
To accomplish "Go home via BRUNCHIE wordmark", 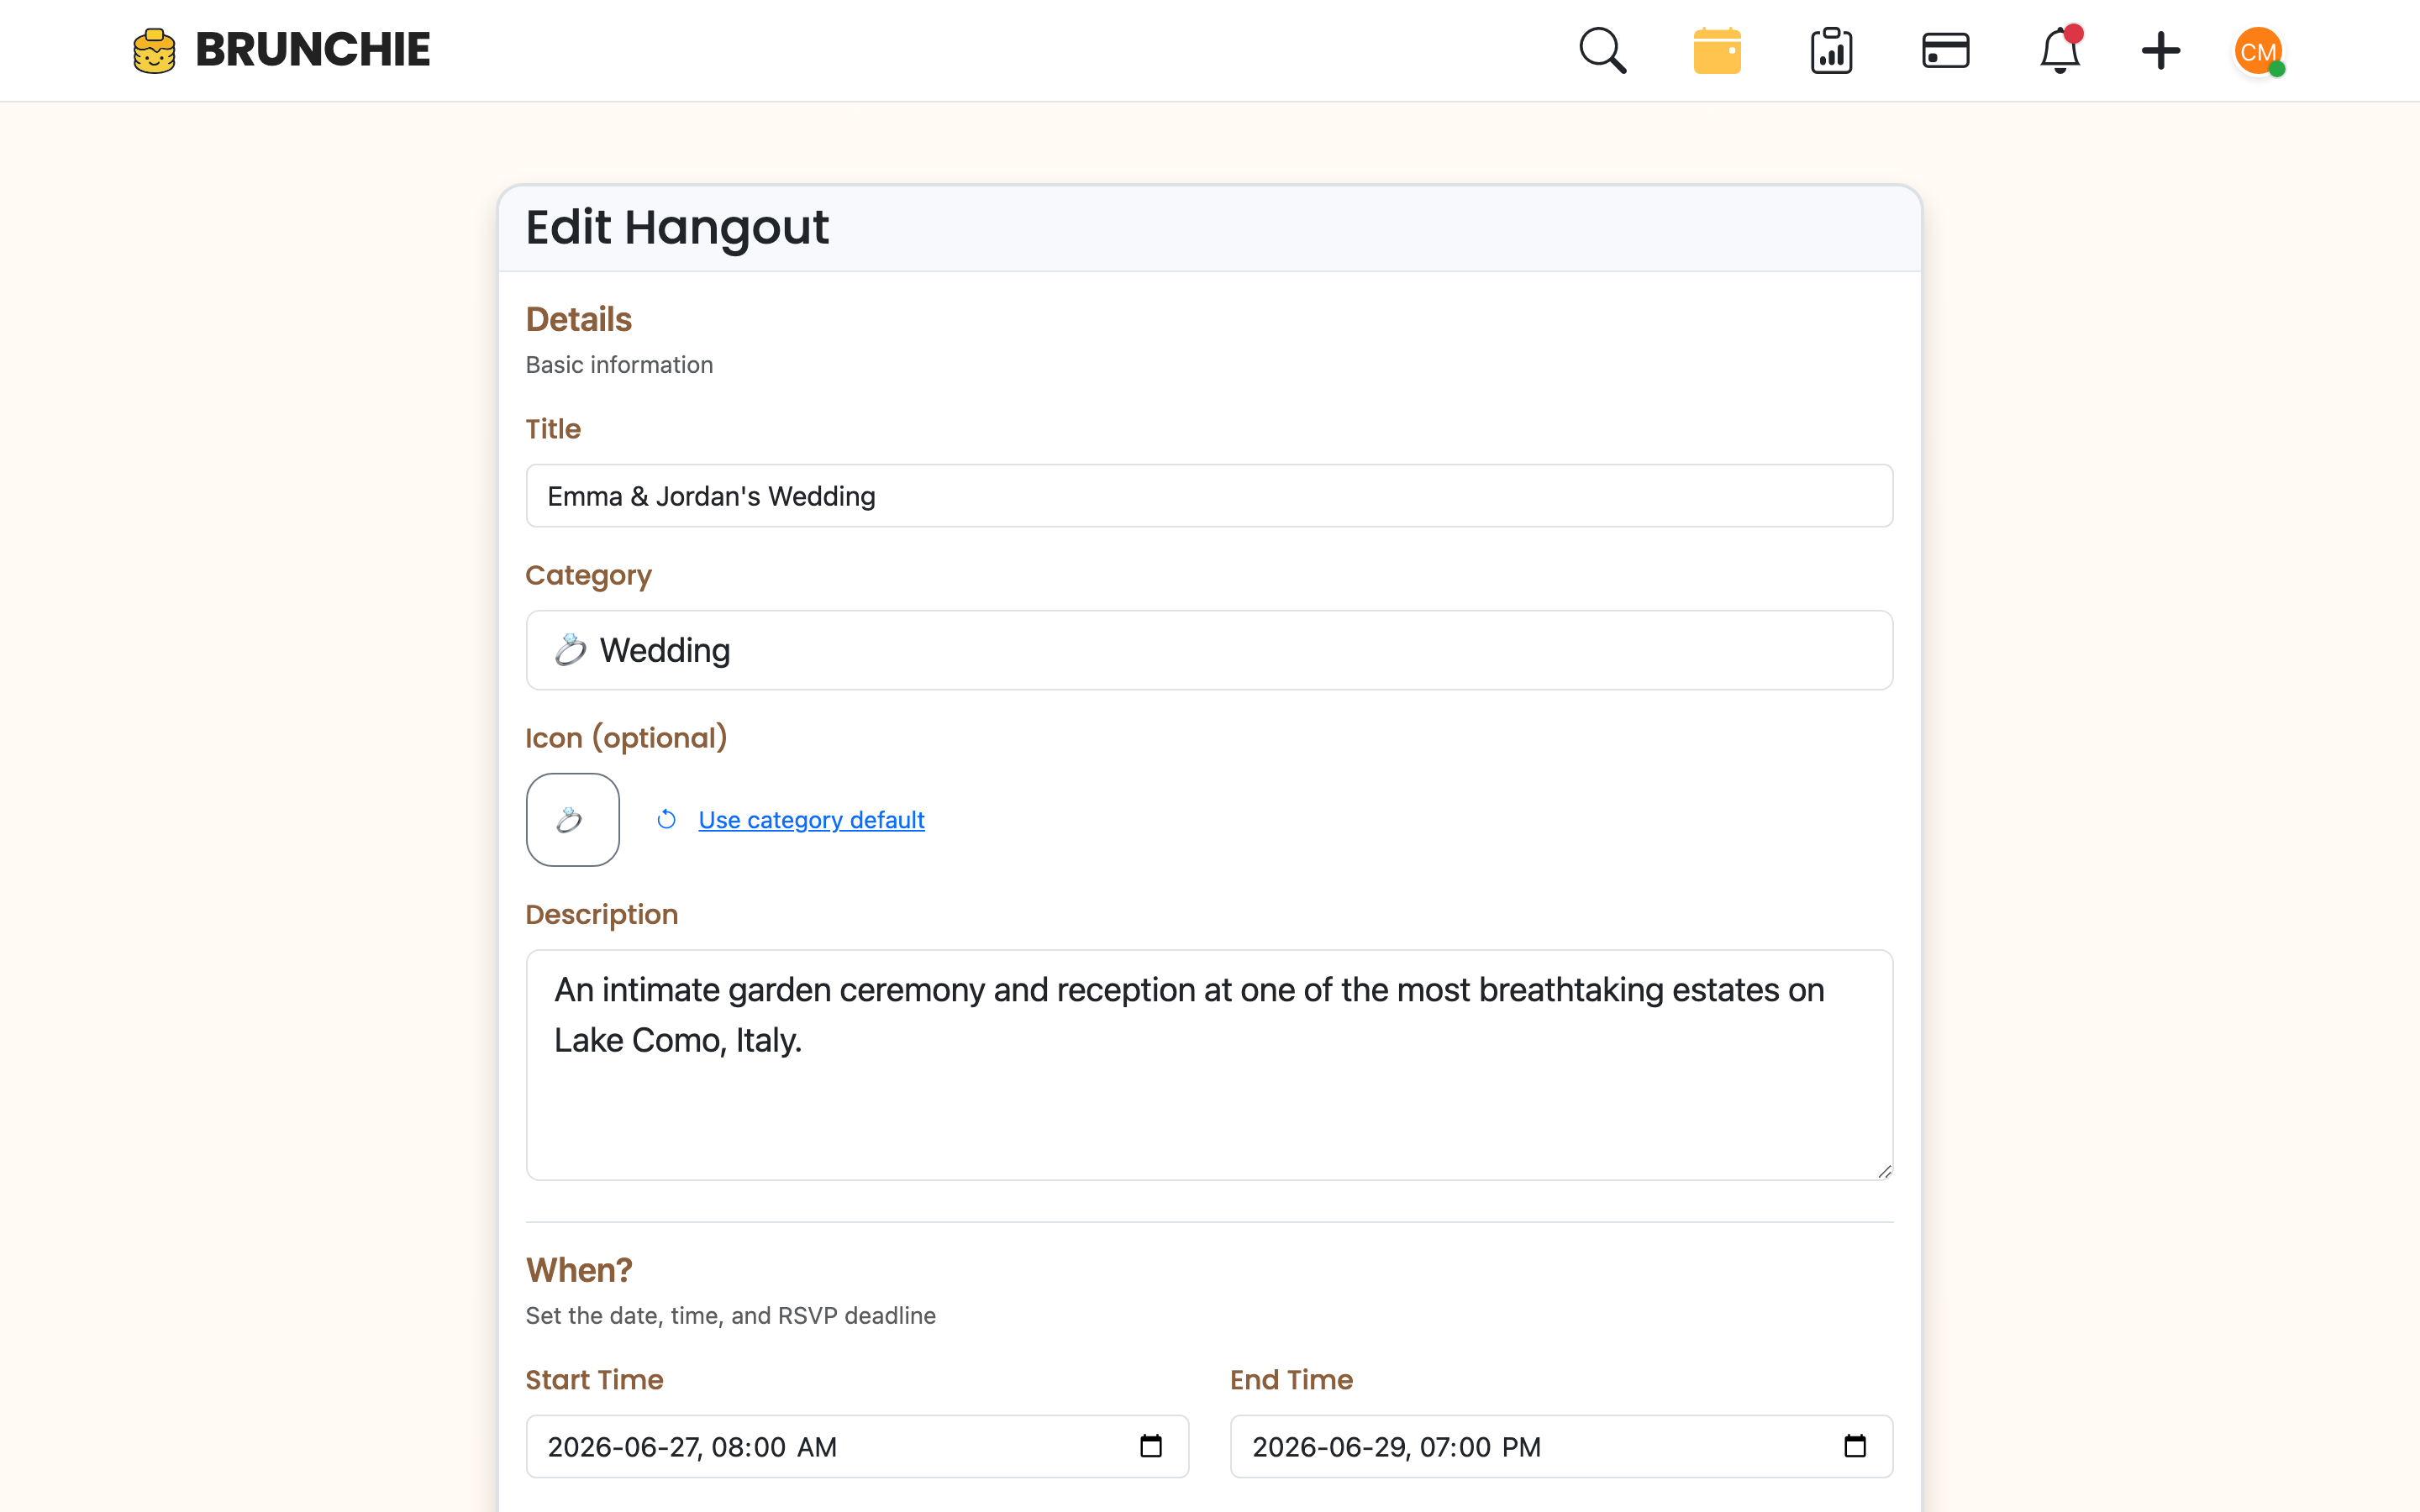I will pos(312,50).
